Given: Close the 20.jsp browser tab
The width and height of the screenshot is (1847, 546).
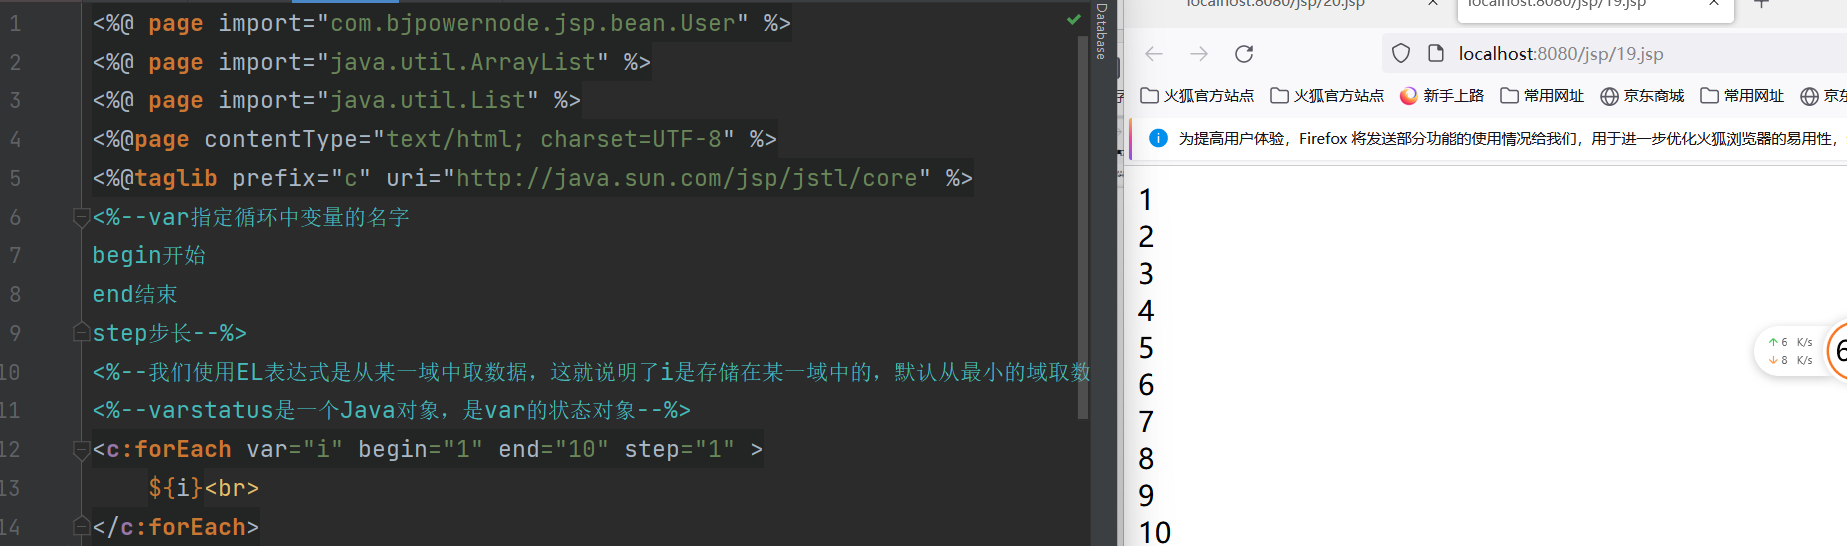Looking at the screenshot, I should click(1433, 3).
